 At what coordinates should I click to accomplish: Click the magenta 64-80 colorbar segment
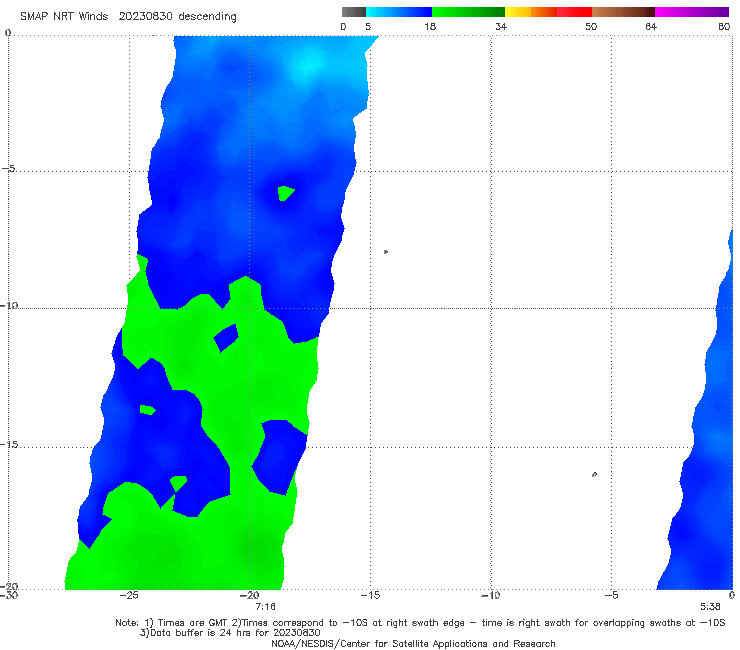coord(692,12)
